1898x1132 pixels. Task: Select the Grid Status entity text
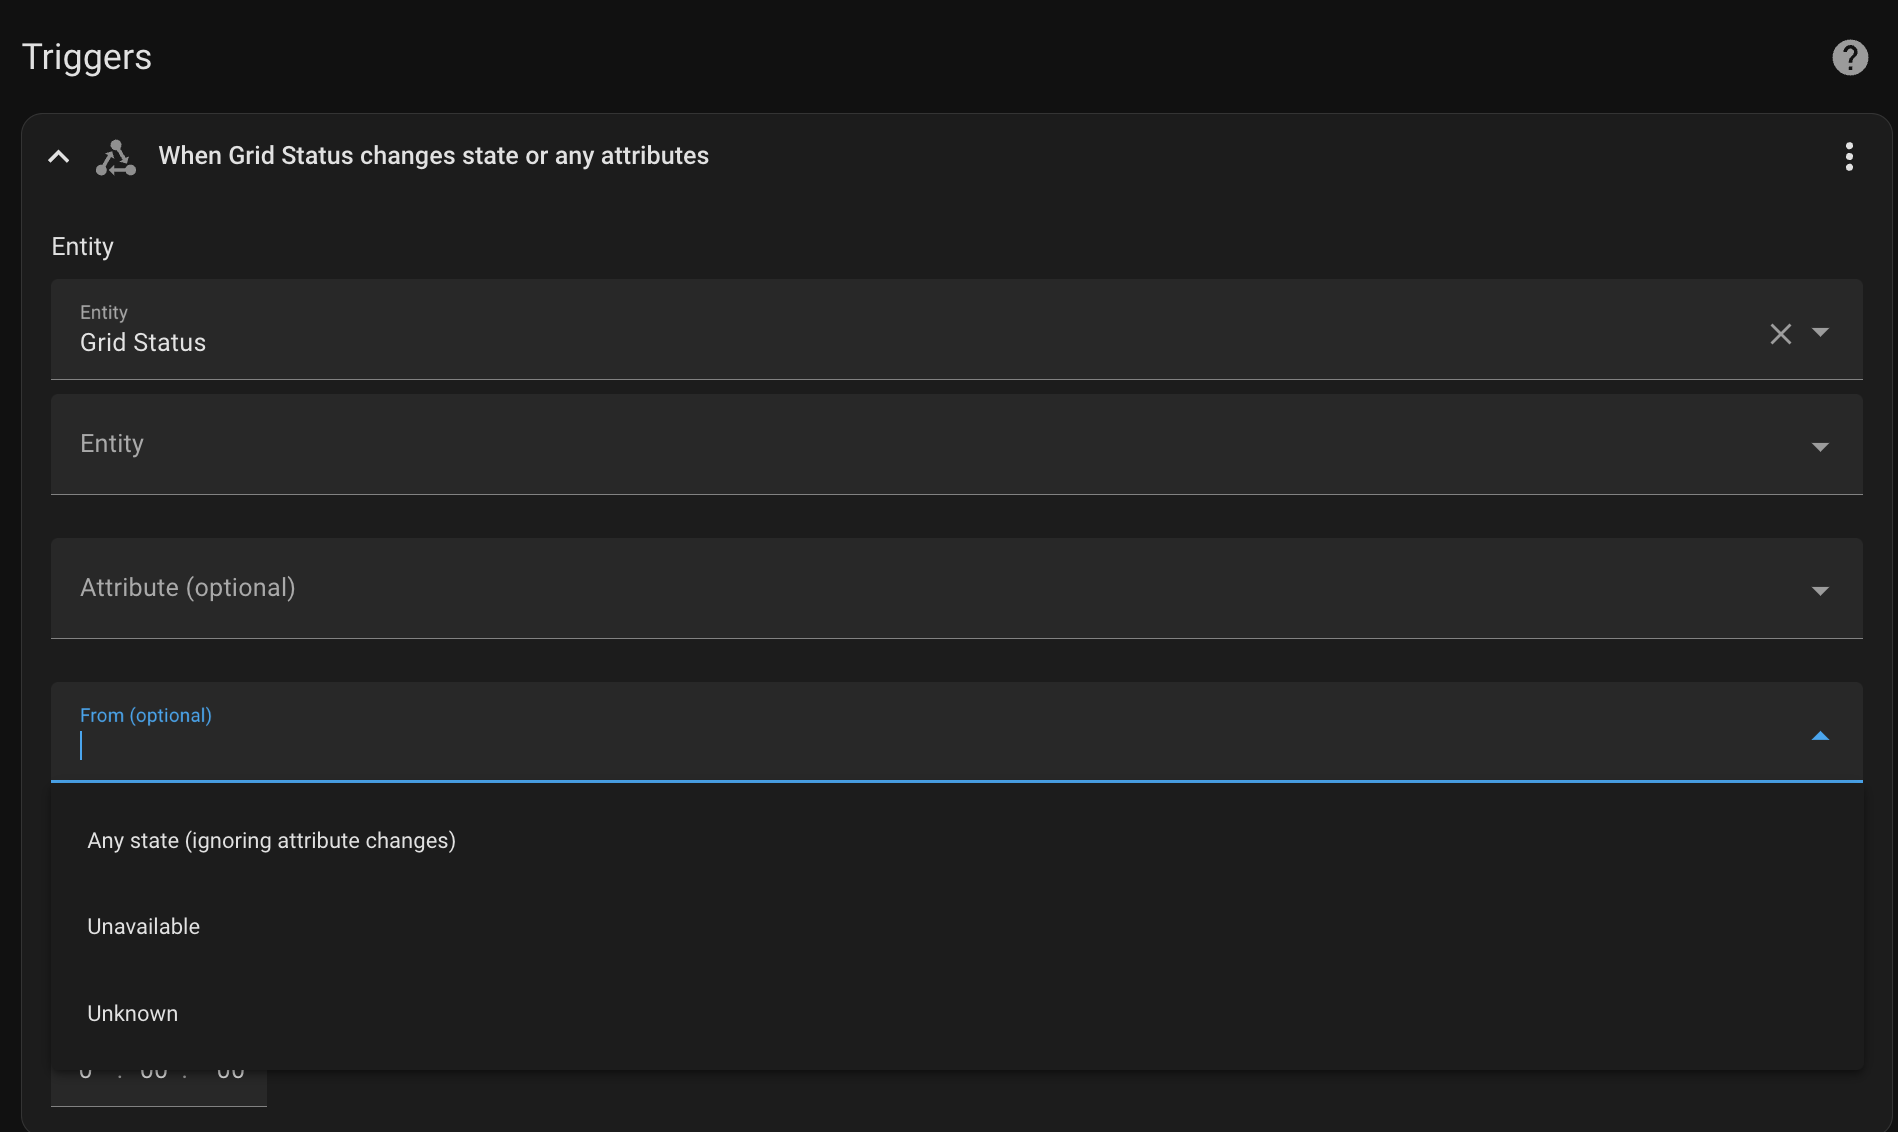142,342
